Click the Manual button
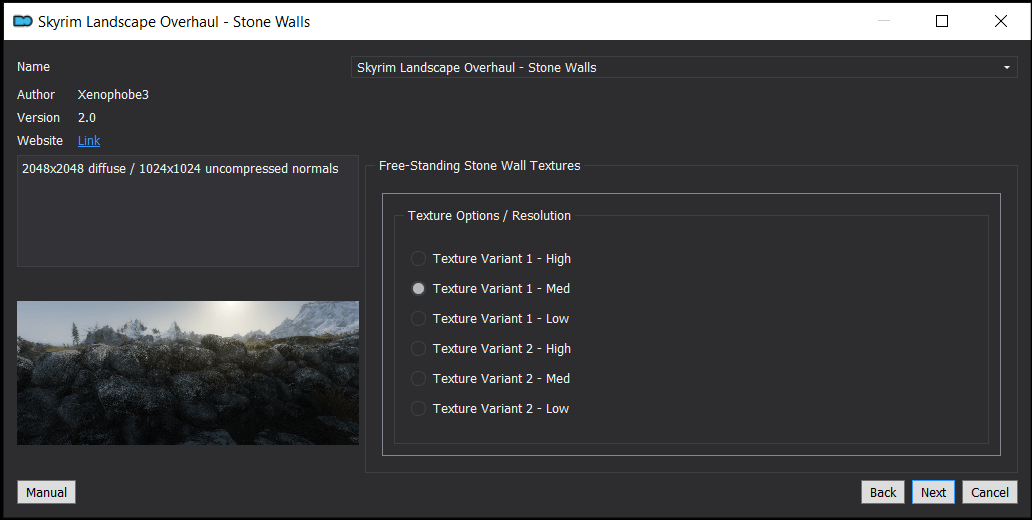 tap(46, 492)
